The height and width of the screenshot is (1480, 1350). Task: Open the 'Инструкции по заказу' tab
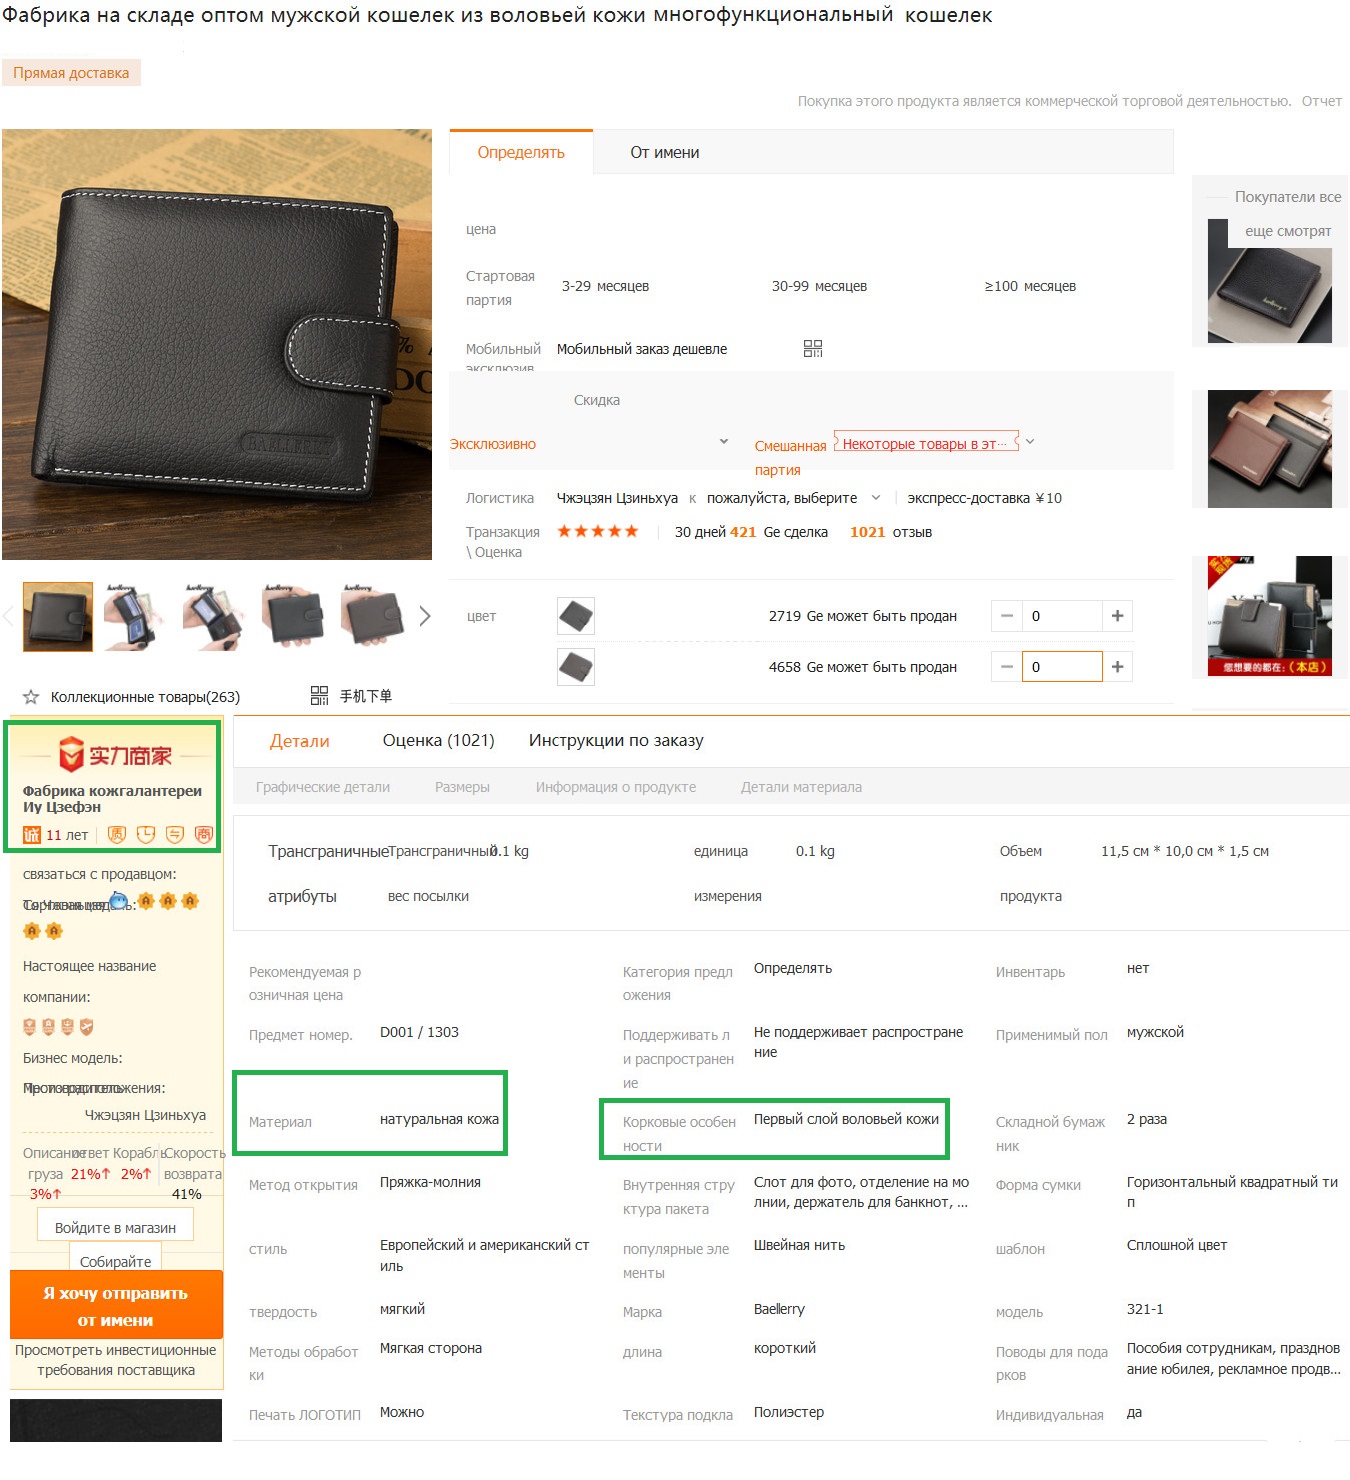pos(616,740)
